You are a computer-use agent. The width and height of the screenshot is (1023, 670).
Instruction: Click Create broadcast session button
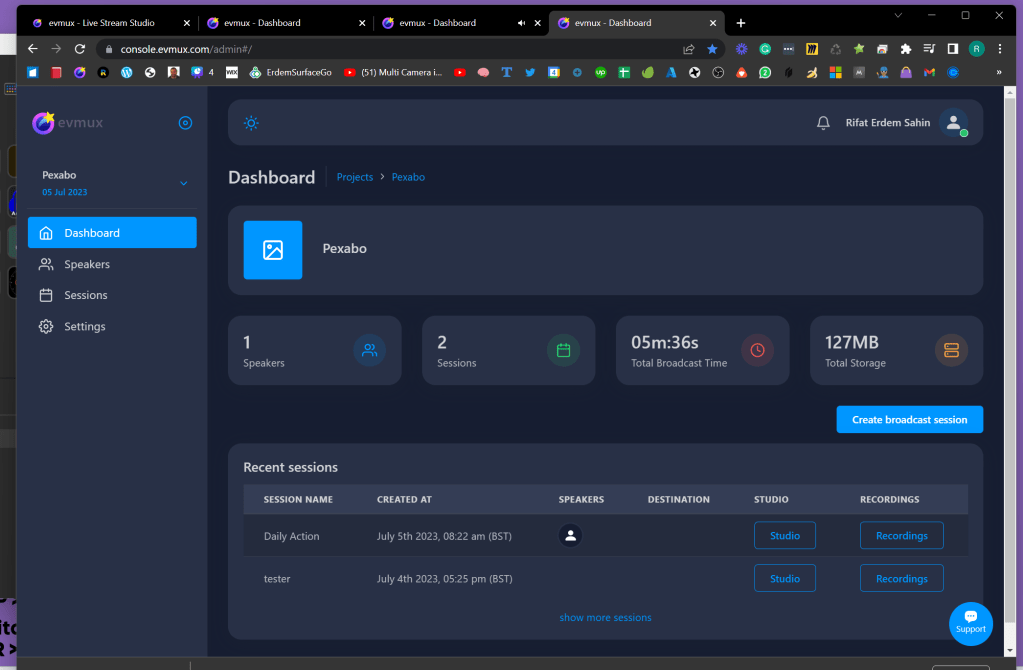(x=909, y=419)
